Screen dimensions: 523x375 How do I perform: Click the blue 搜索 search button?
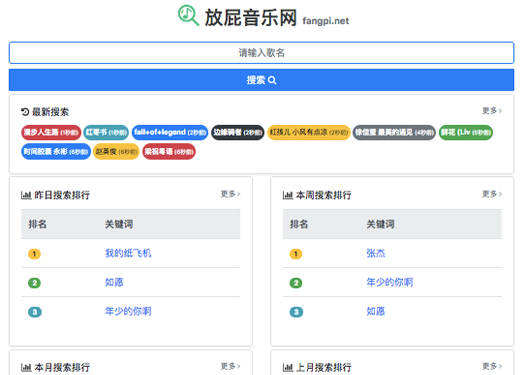coord(262,80)
